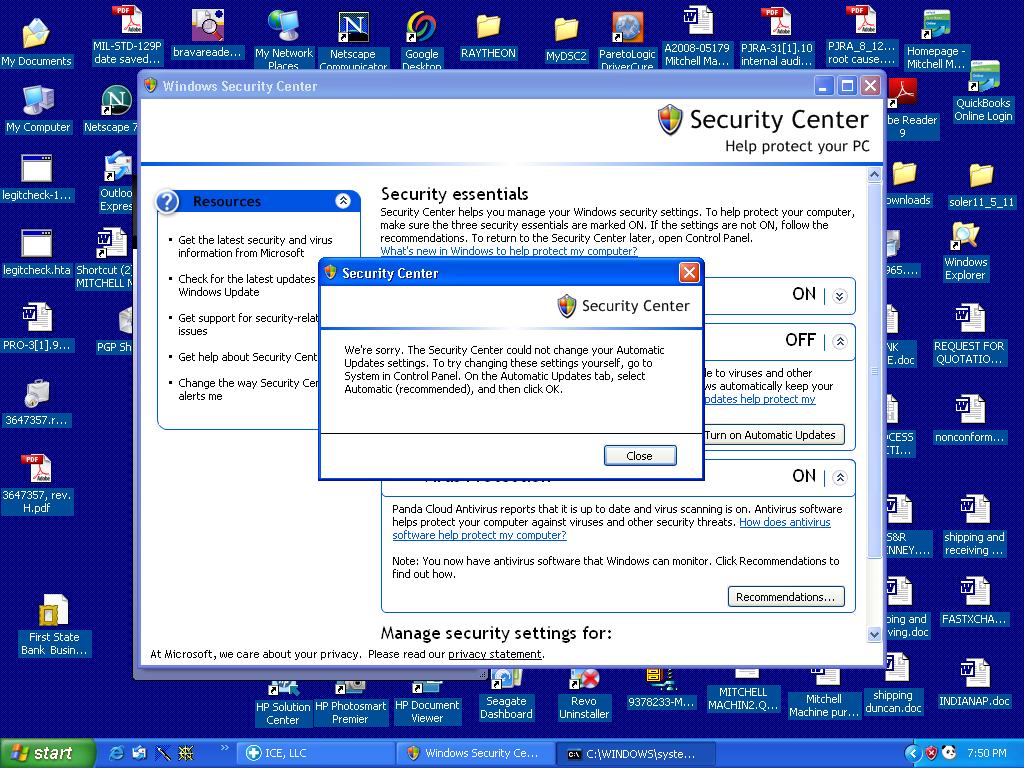This screenshot has height=768, width=1024.
Task: Open INDIANAP.doc file
Action: 974,683
